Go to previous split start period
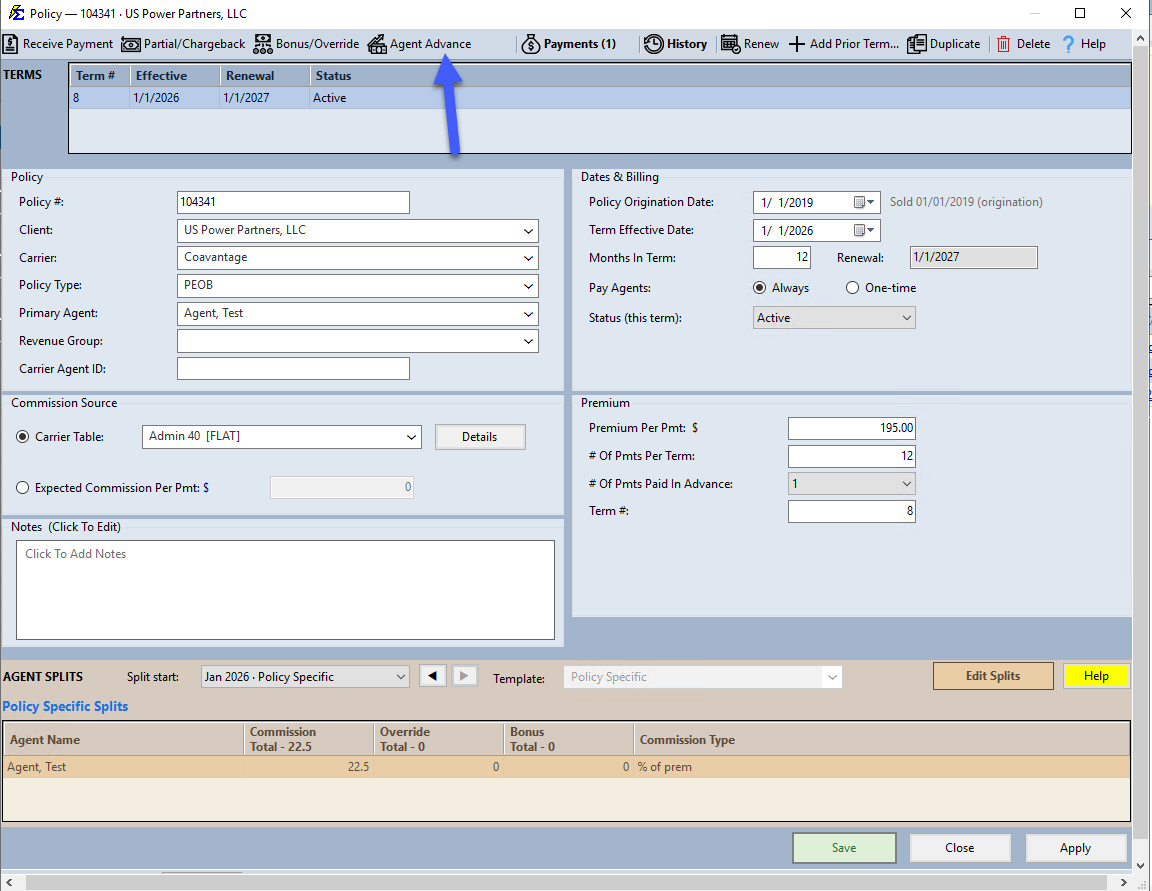 [433, 676]
